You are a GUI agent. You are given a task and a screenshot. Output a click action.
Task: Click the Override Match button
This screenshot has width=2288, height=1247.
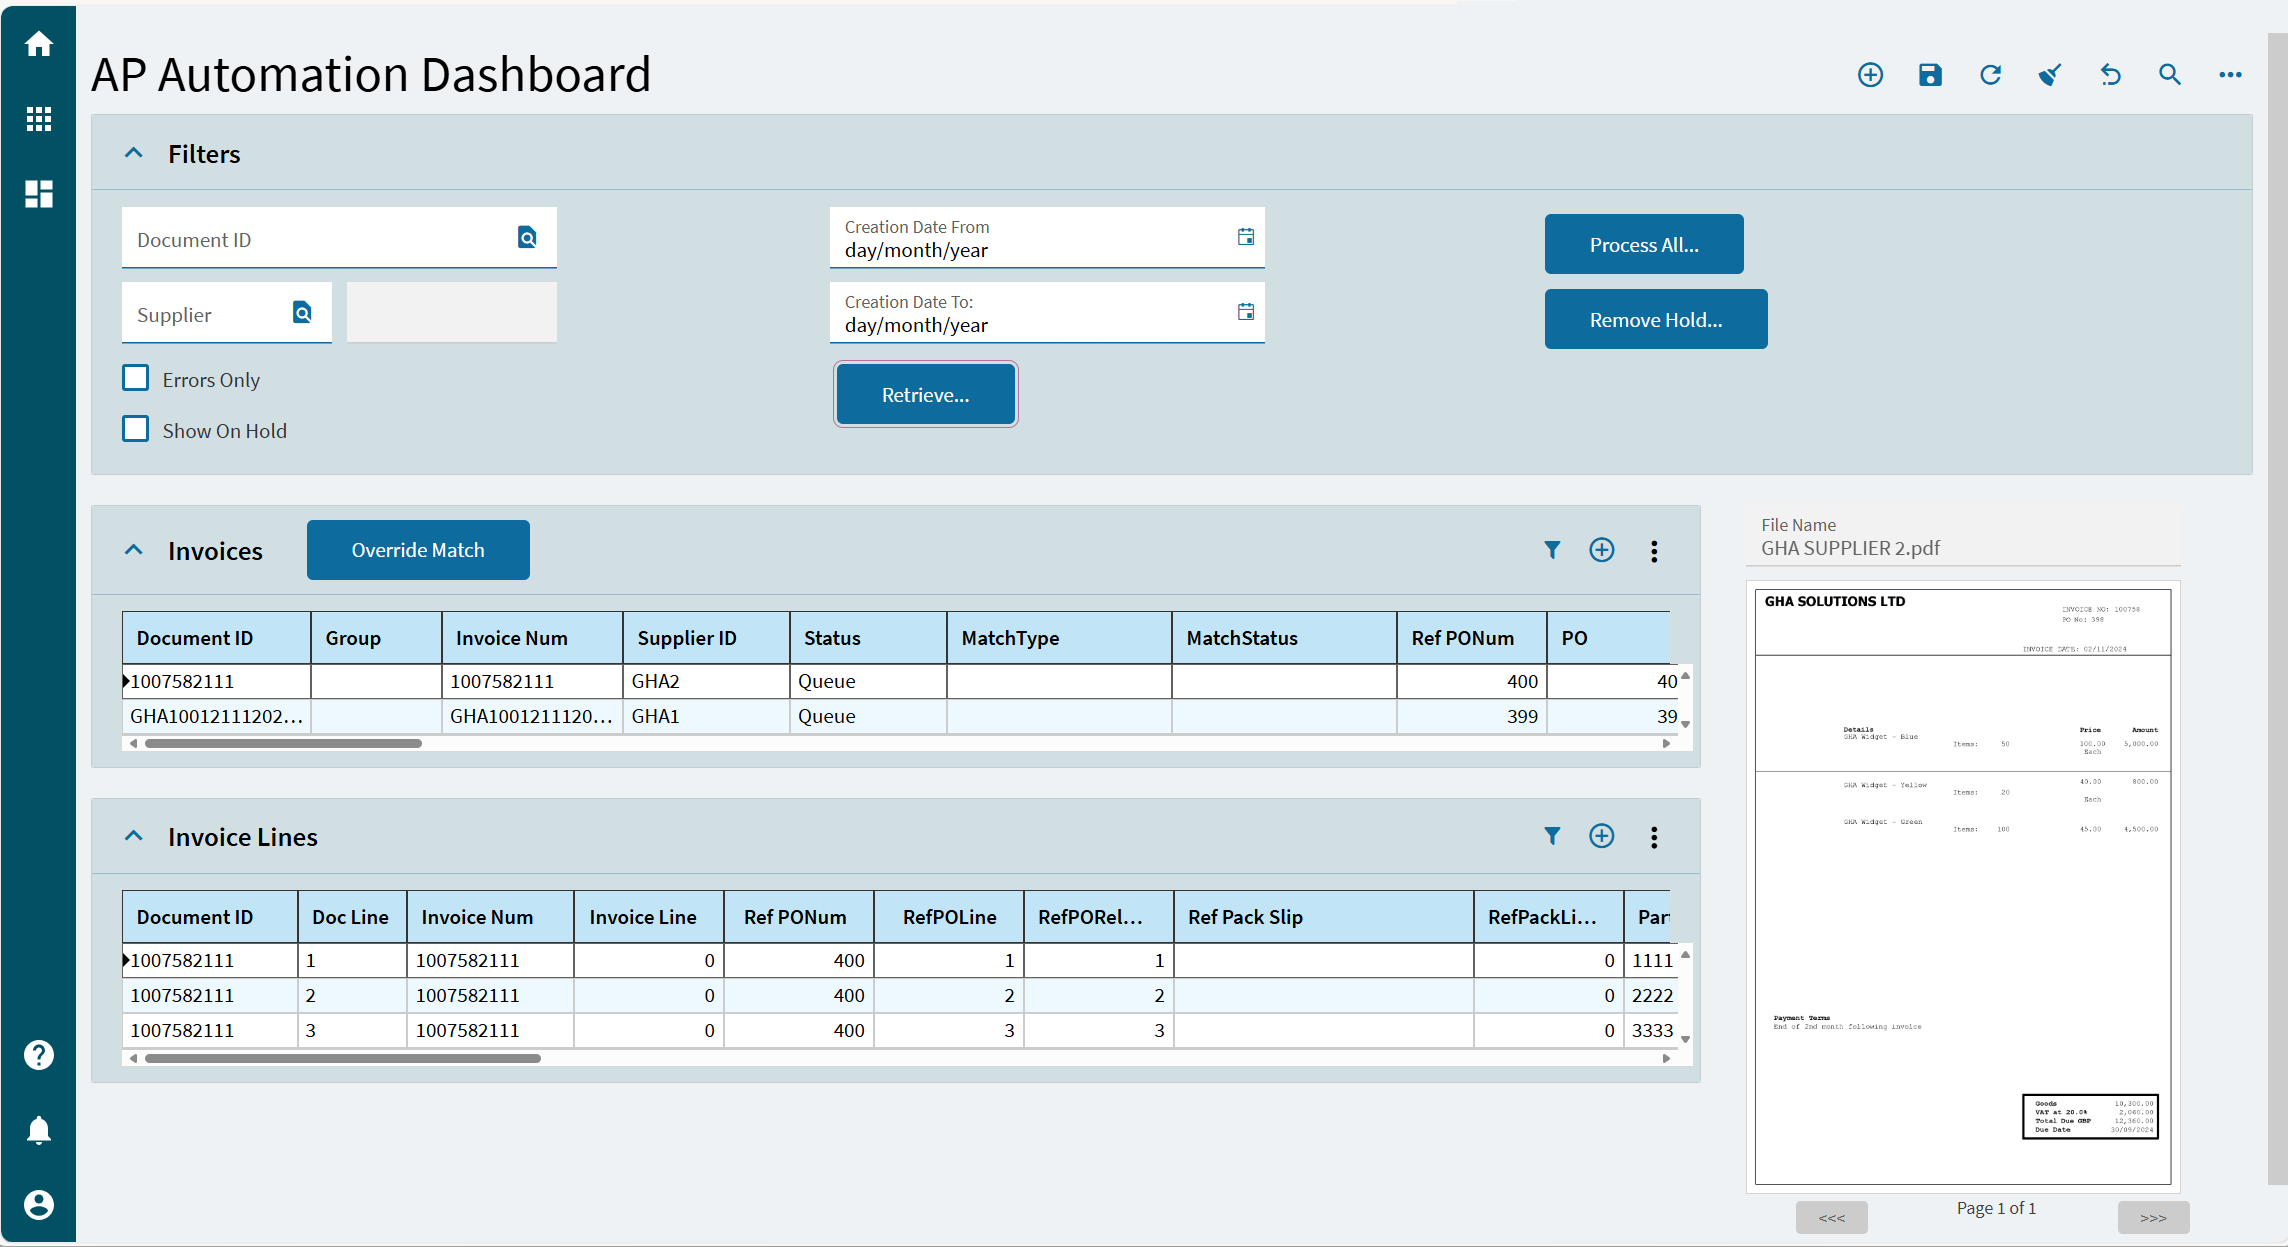(x=418, y=550)
